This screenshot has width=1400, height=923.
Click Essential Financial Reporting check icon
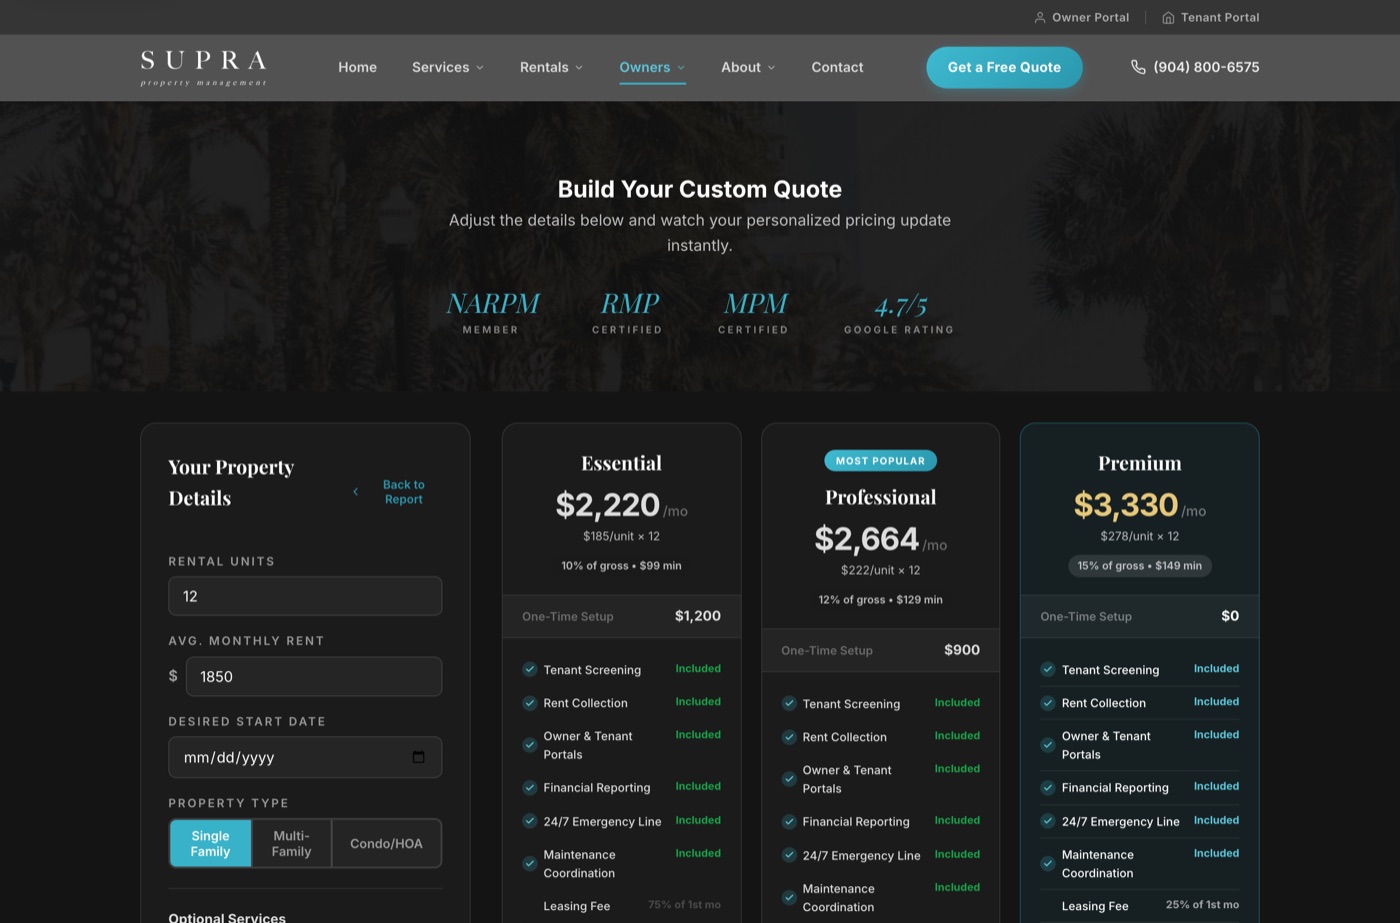pyautogui.click(x=530, y=788)
